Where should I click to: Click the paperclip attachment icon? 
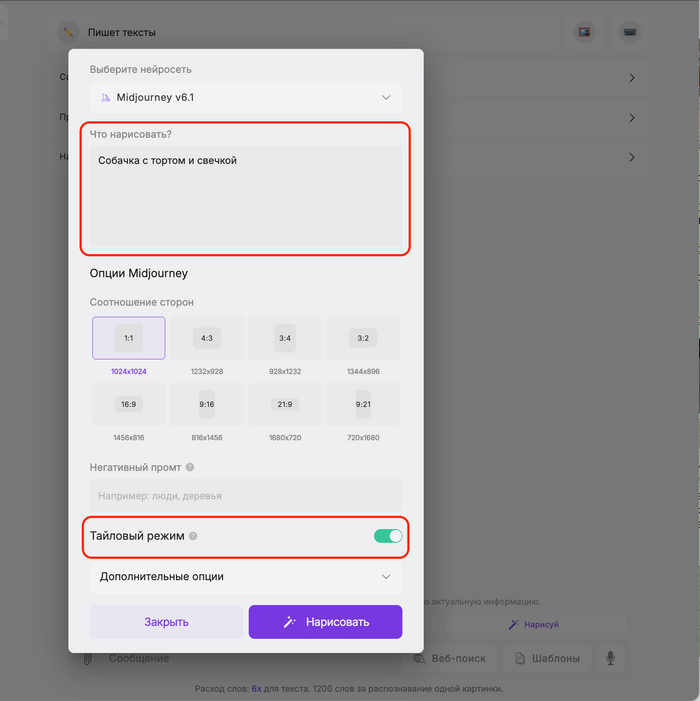88,658
